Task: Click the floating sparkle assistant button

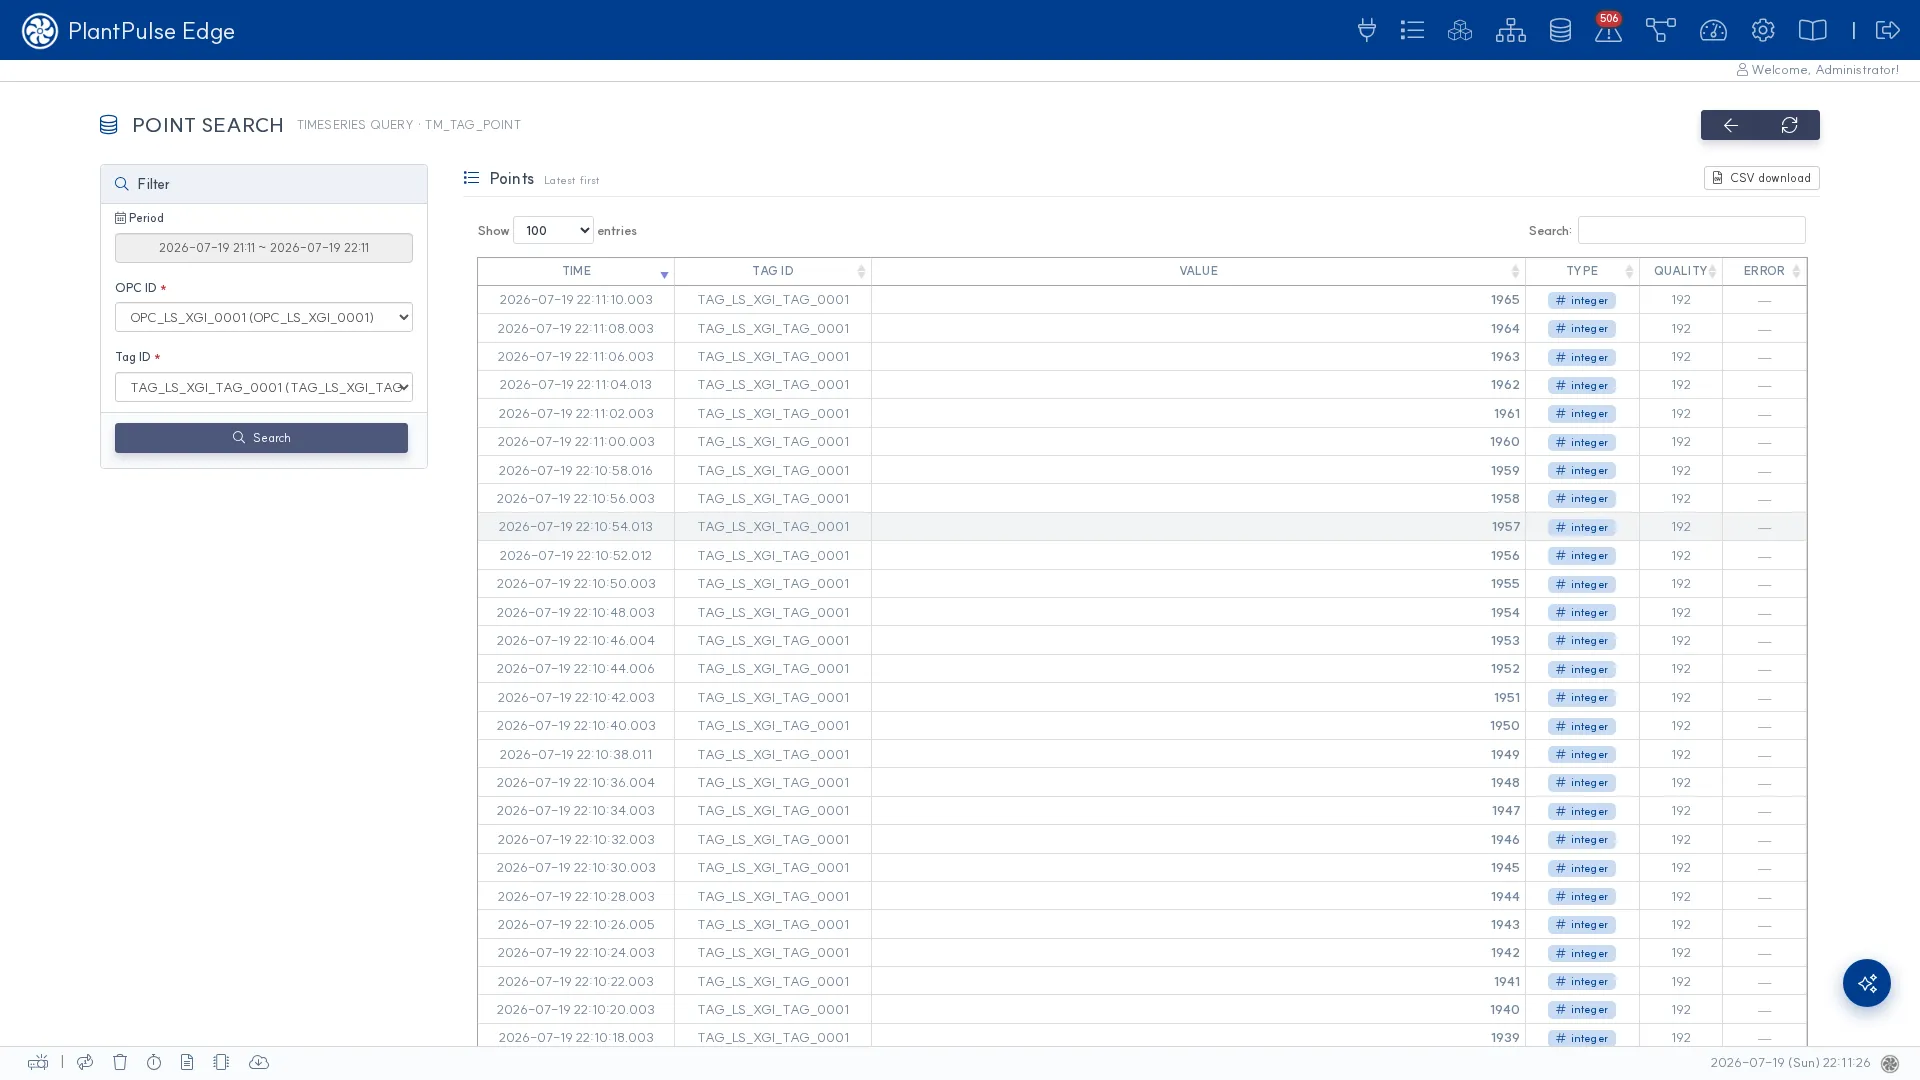Action: 1866,983
